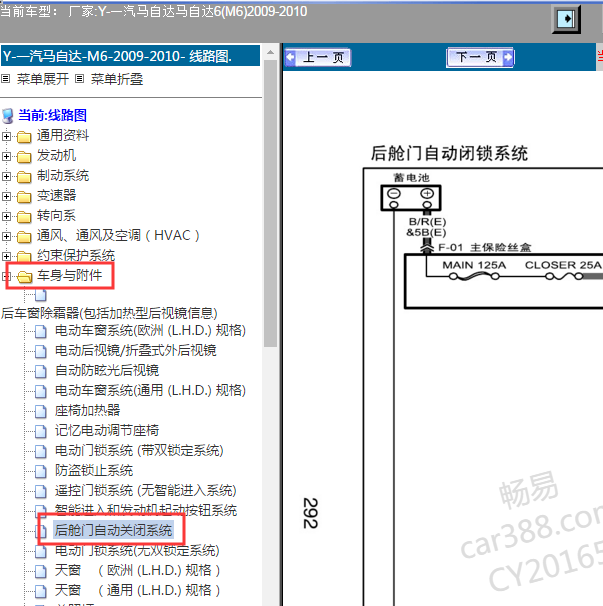The image size is (603, 606).
Task: Open 通风、通风及空调（HVAC）tree item
Action: click(x=118, y=235)
